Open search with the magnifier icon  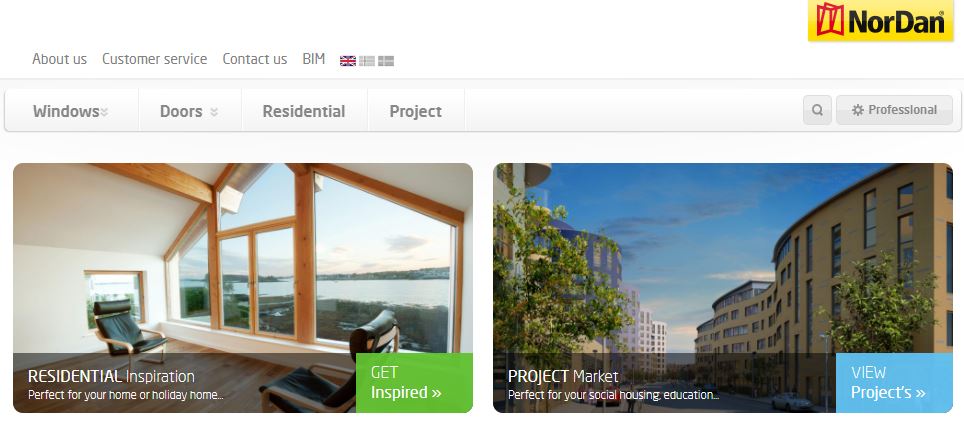(x=817, y=110)
